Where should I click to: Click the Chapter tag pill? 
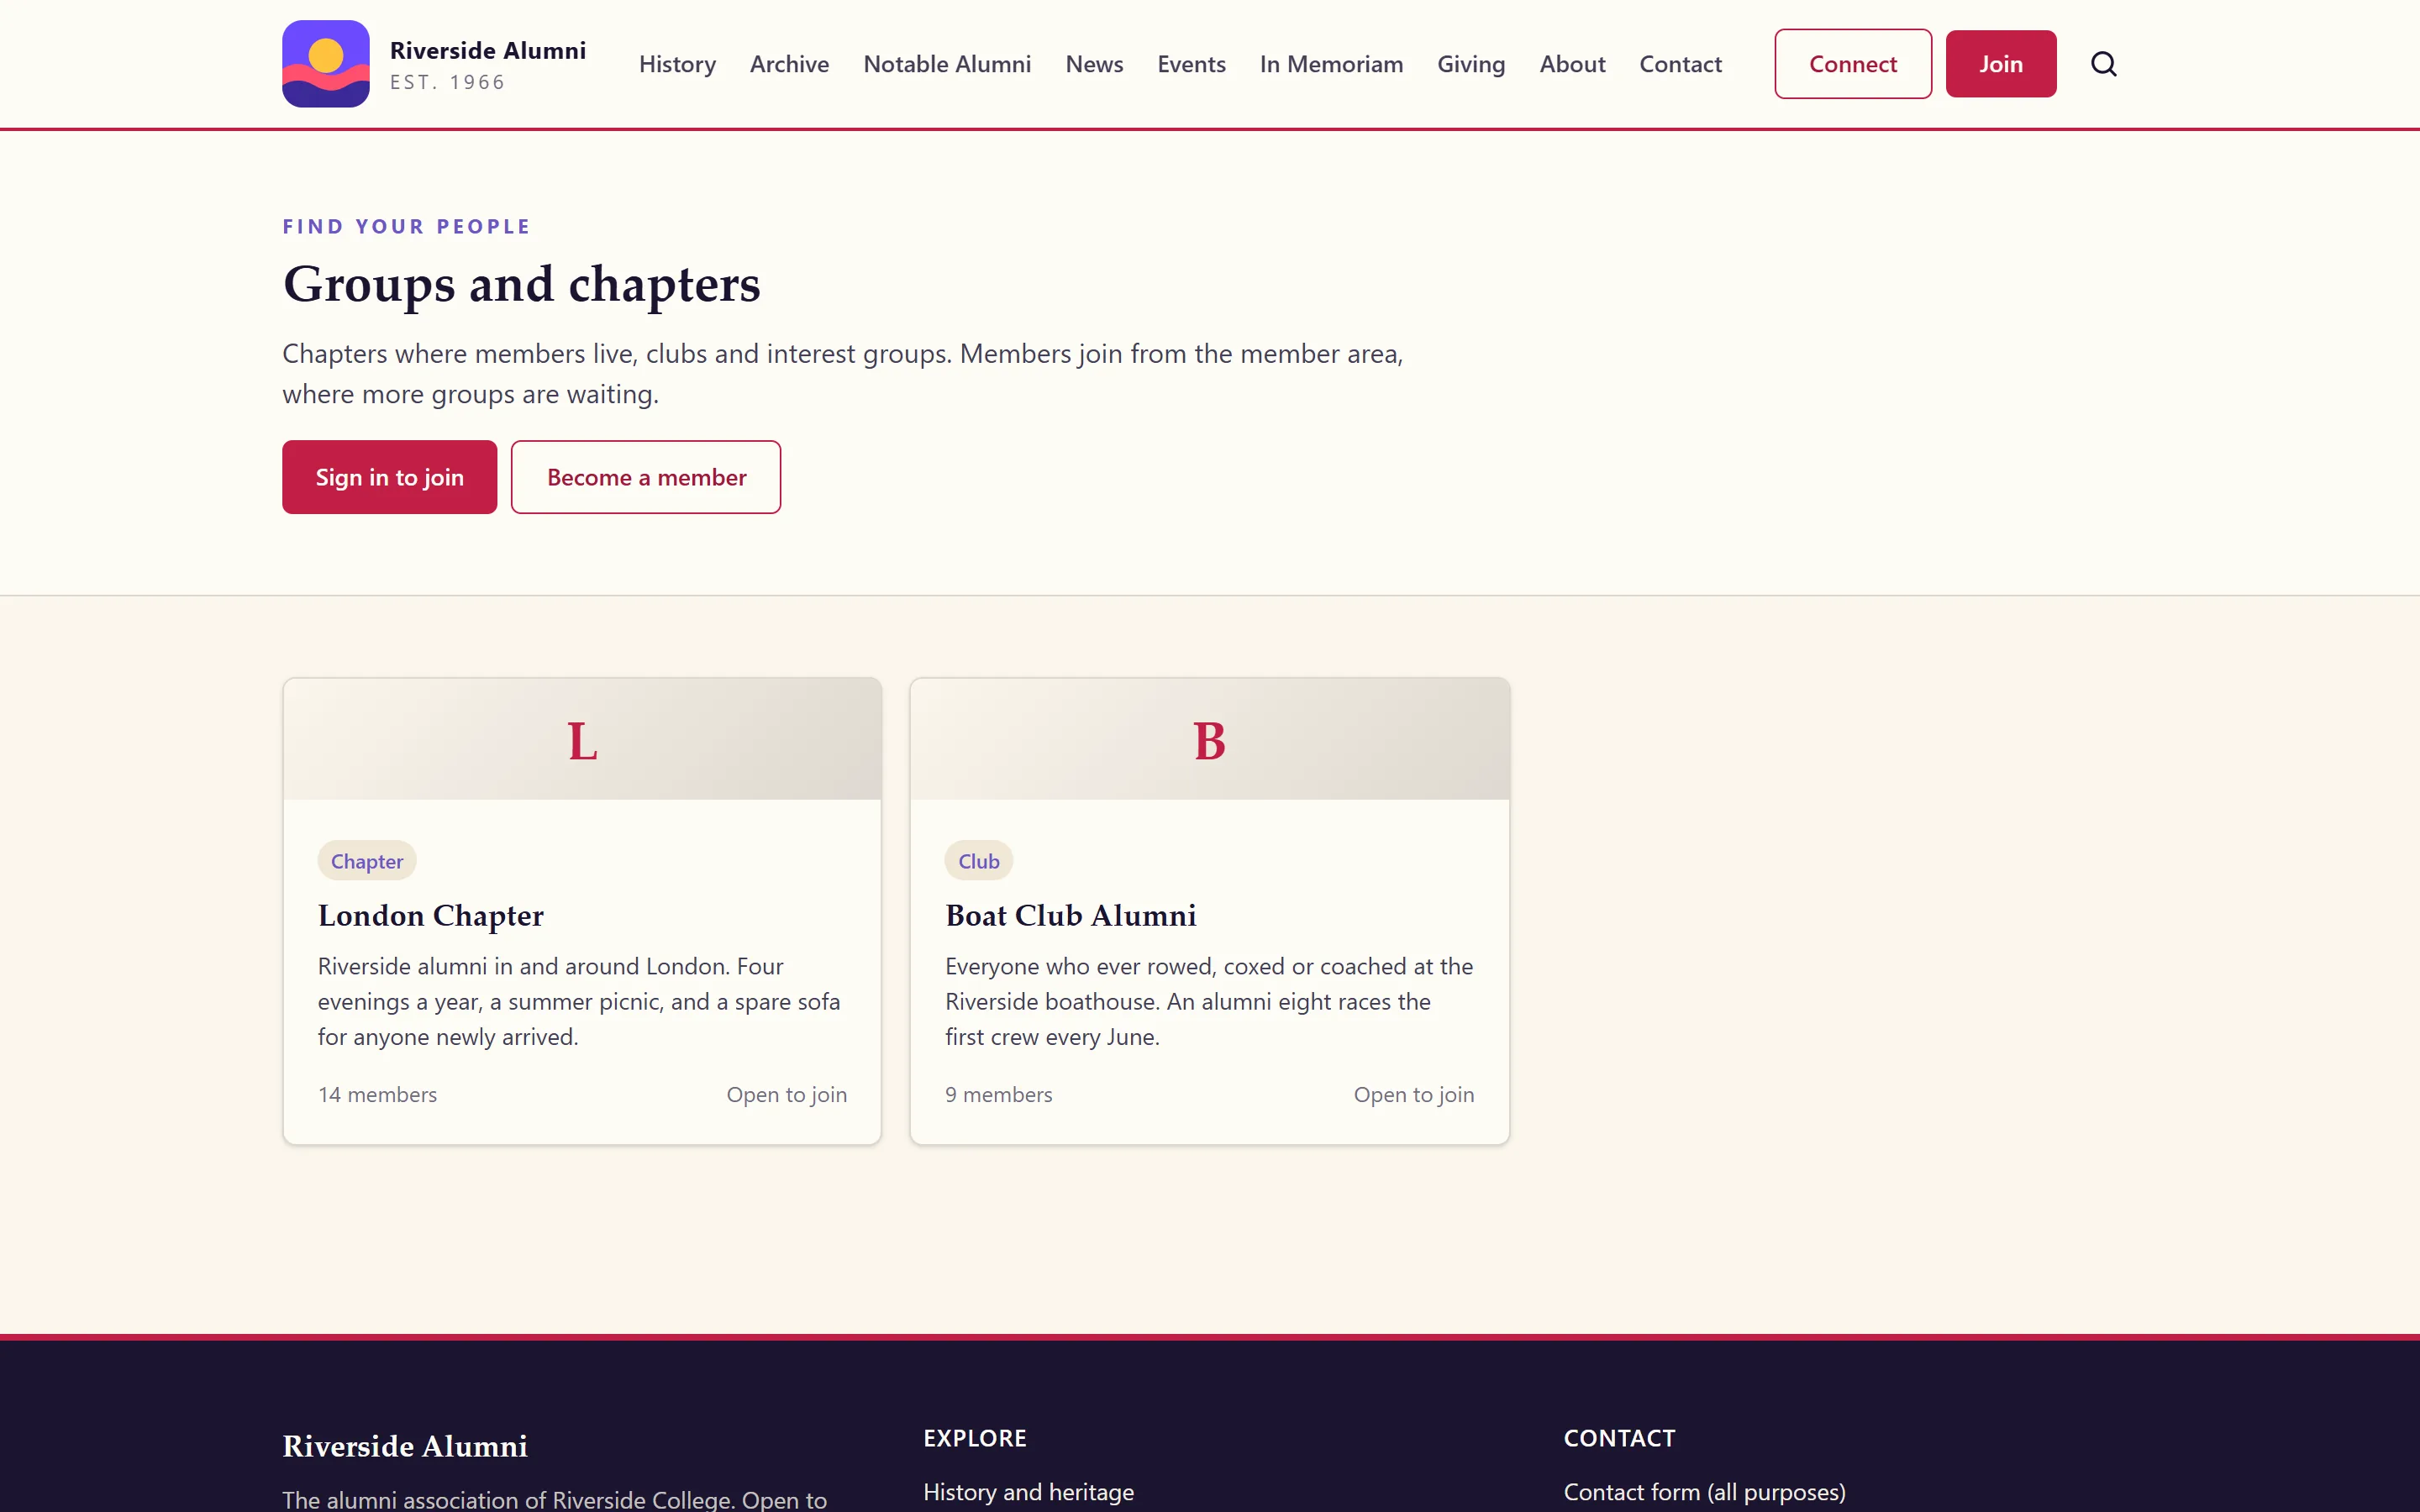[x=367, y=861]
